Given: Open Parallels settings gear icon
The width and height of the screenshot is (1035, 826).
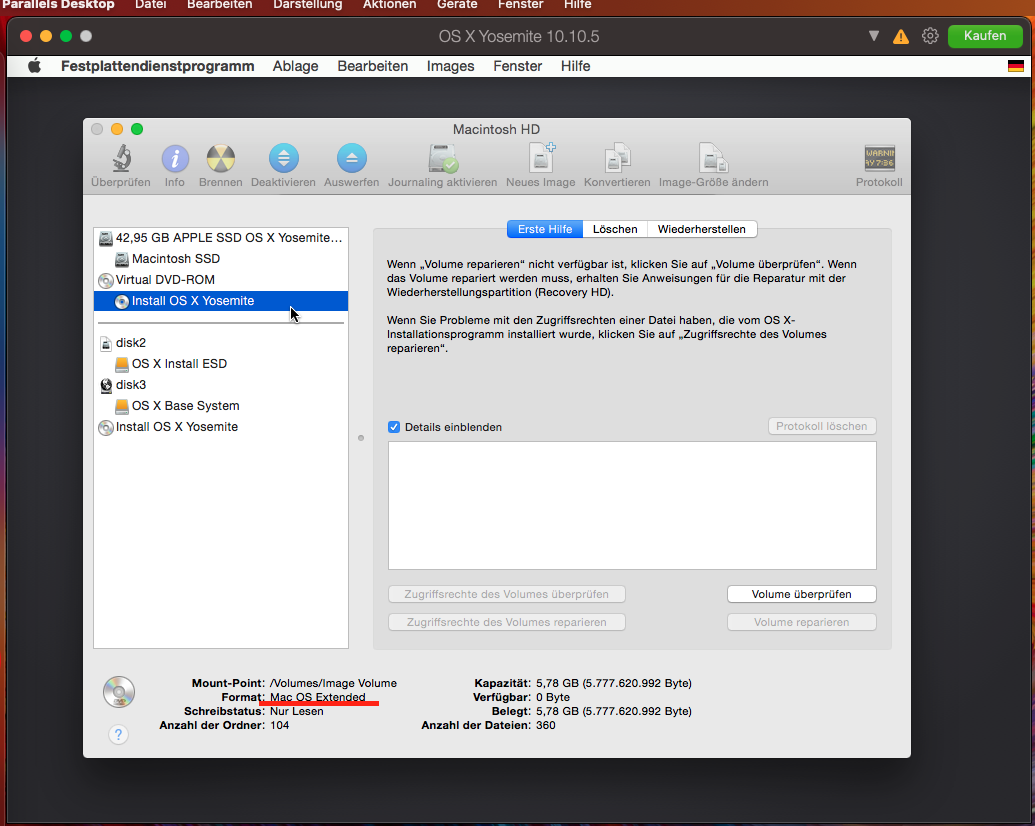Looking at the screenshot, I should tap(930, 36).
